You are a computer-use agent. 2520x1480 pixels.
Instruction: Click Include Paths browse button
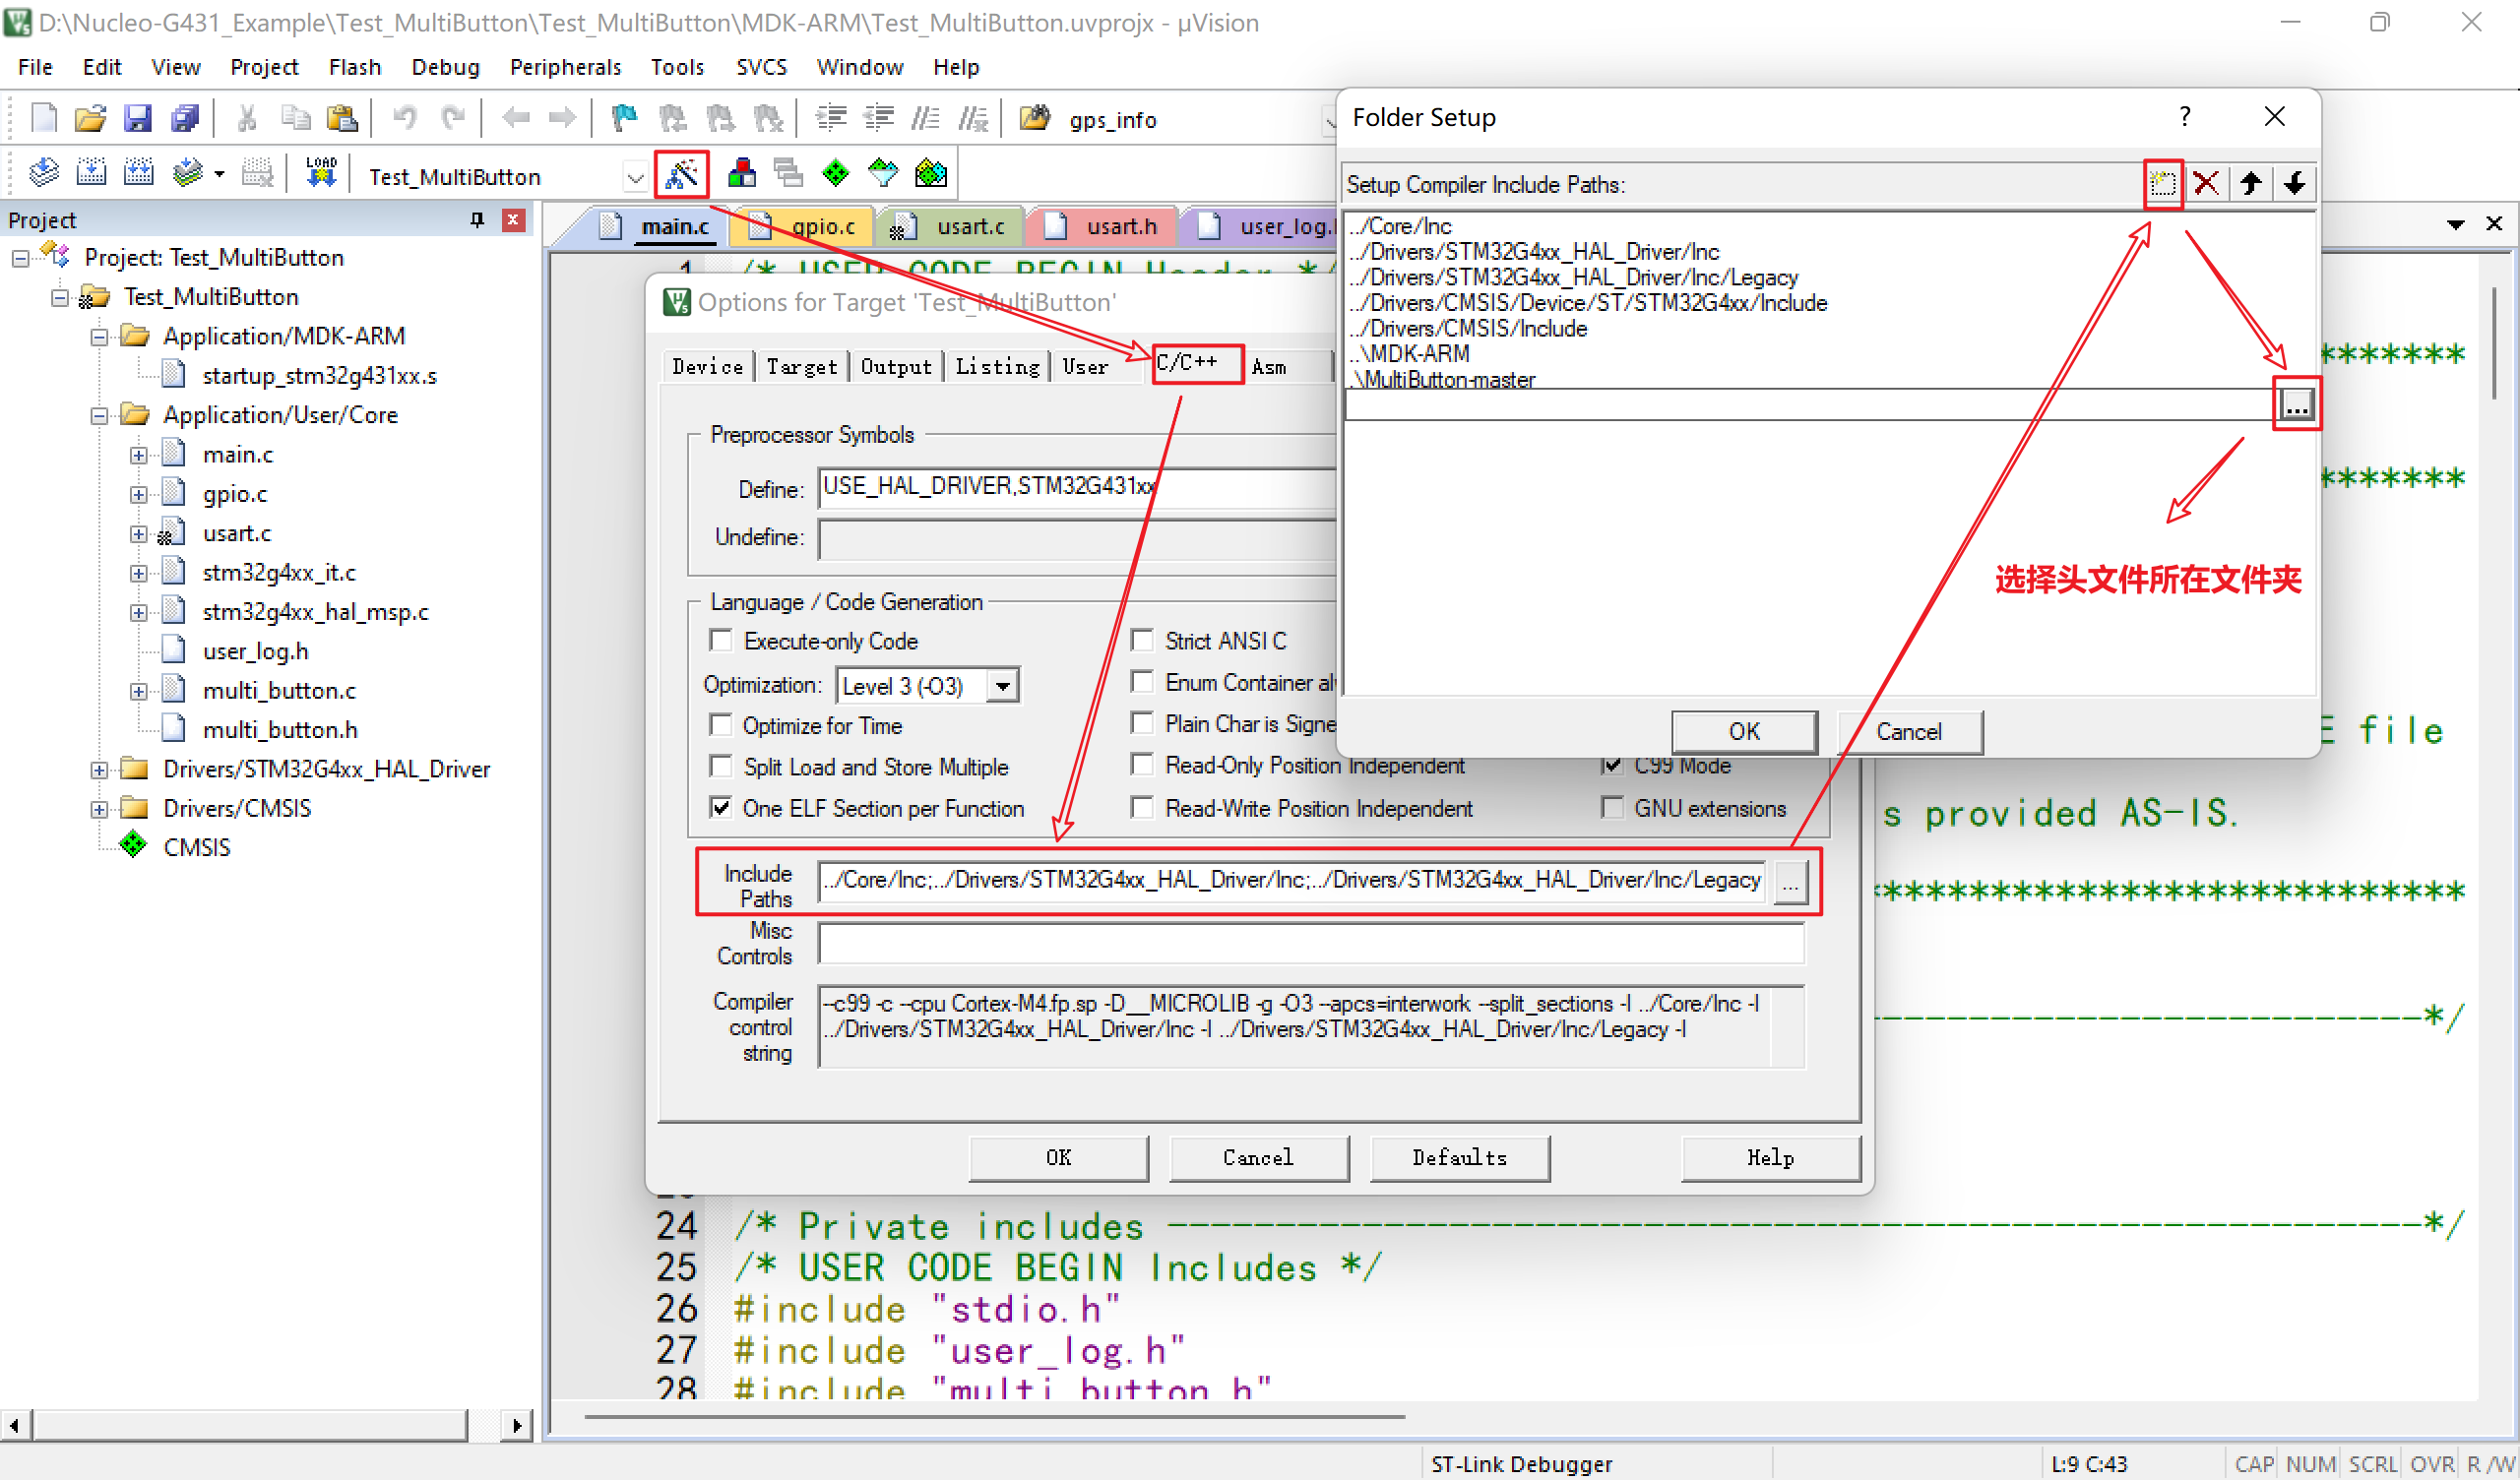click(1790, 883)
